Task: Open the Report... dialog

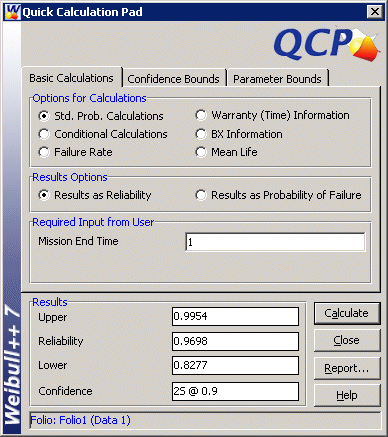Action: point(347,368)
